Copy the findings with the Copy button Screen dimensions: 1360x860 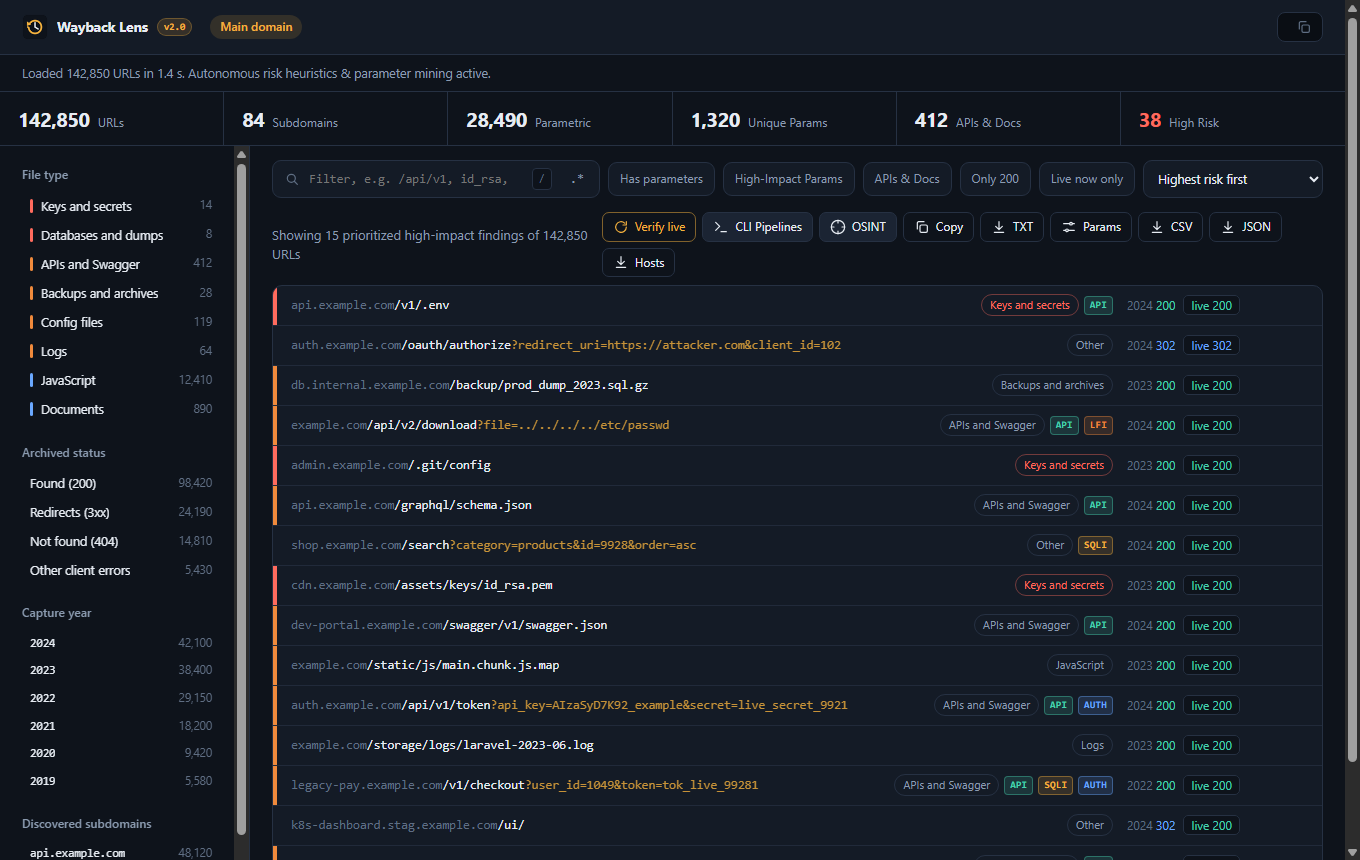(x=938, y=227)
